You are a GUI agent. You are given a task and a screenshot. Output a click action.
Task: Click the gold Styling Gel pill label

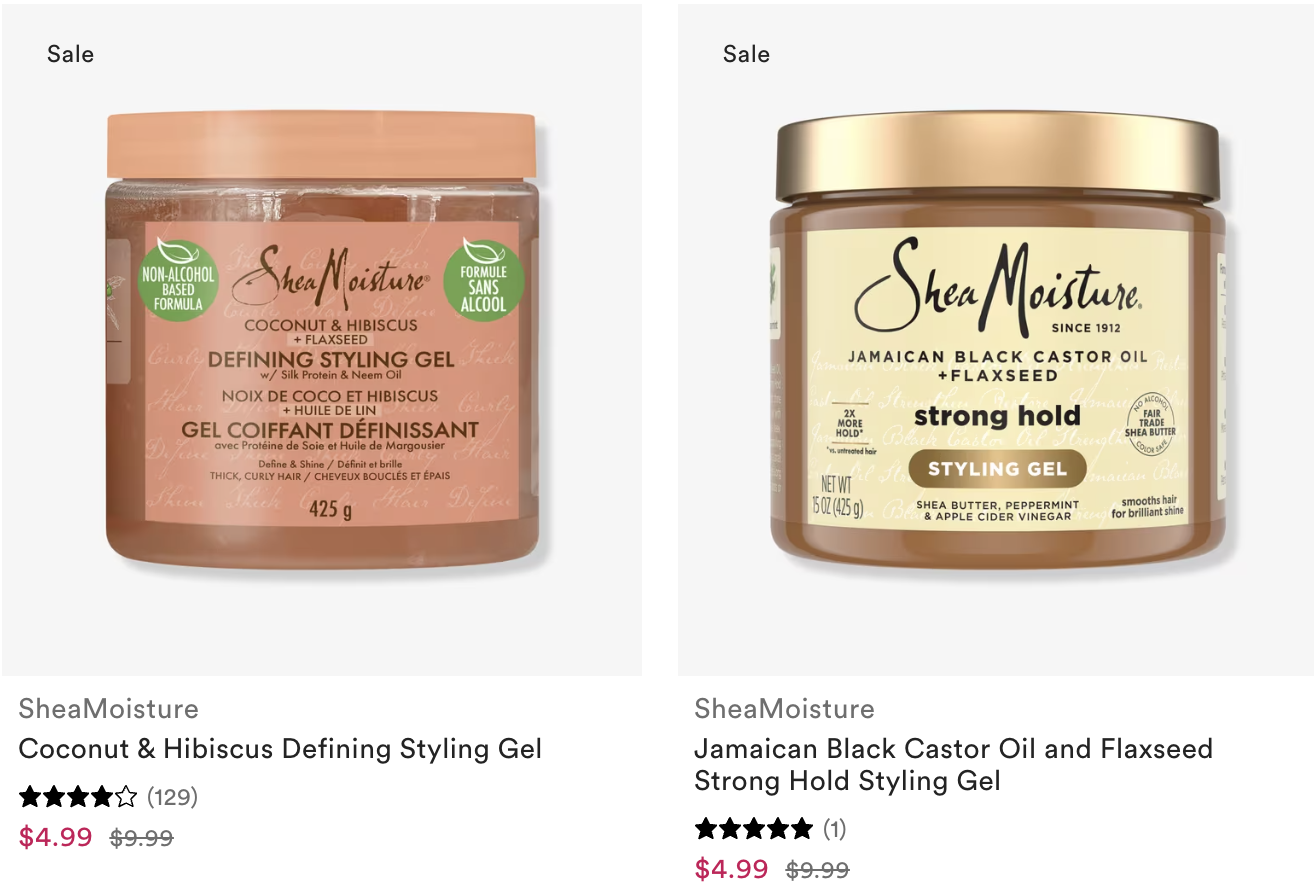pyautogui.click(x=996, y=468)
